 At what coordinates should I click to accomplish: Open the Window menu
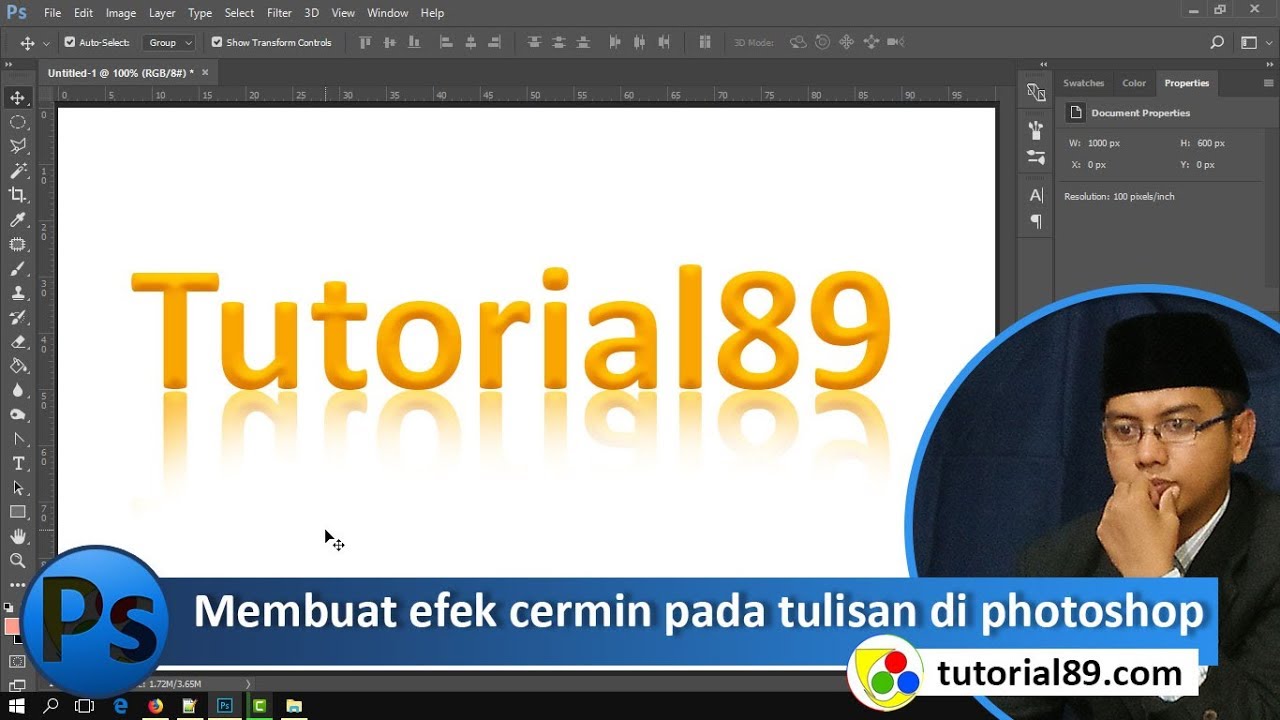pyautogui.click(x=387, y=13)
